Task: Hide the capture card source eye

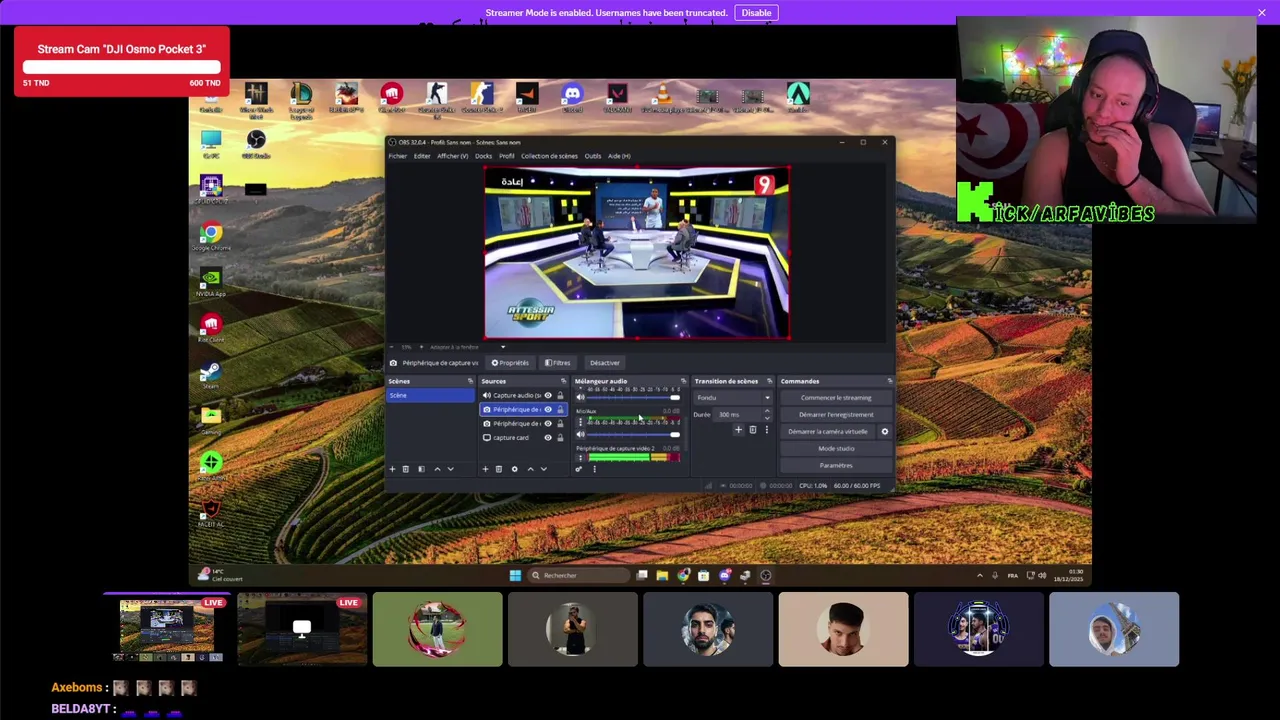Action: [547, 437]
